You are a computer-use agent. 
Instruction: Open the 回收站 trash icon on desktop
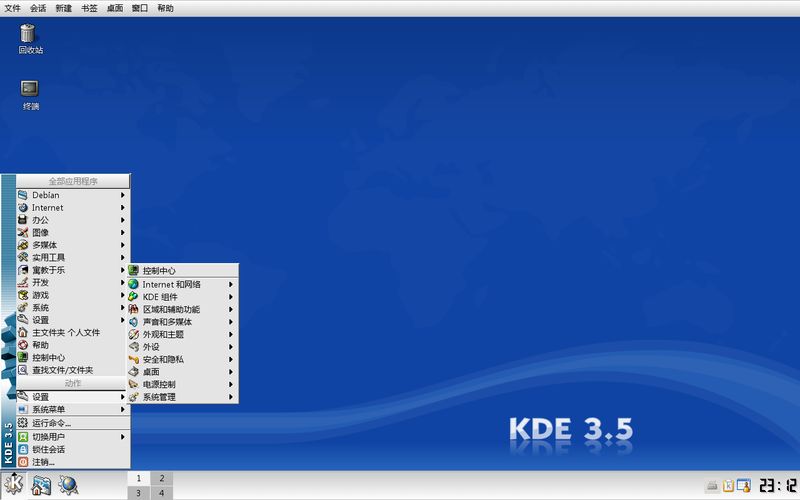[x=30, y=37]
